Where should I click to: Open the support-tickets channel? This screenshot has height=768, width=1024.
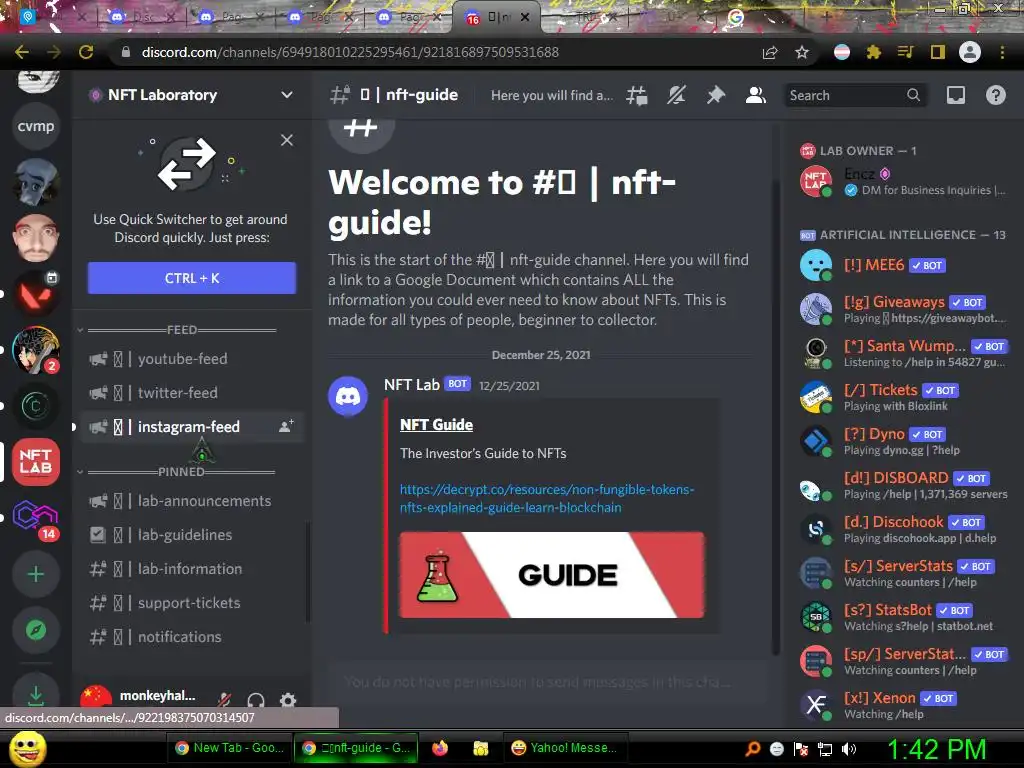coord(191,603)
